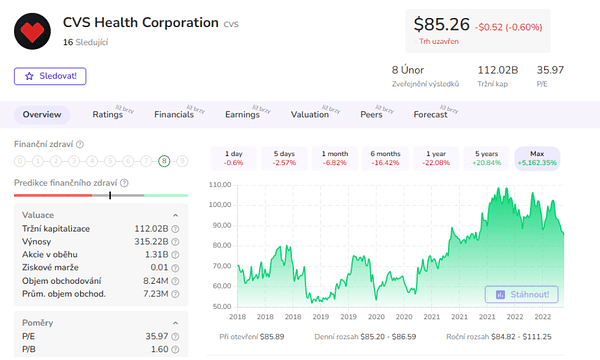
Task: Click the CVS heart logo icon
Action: click(x=32, y=31)
